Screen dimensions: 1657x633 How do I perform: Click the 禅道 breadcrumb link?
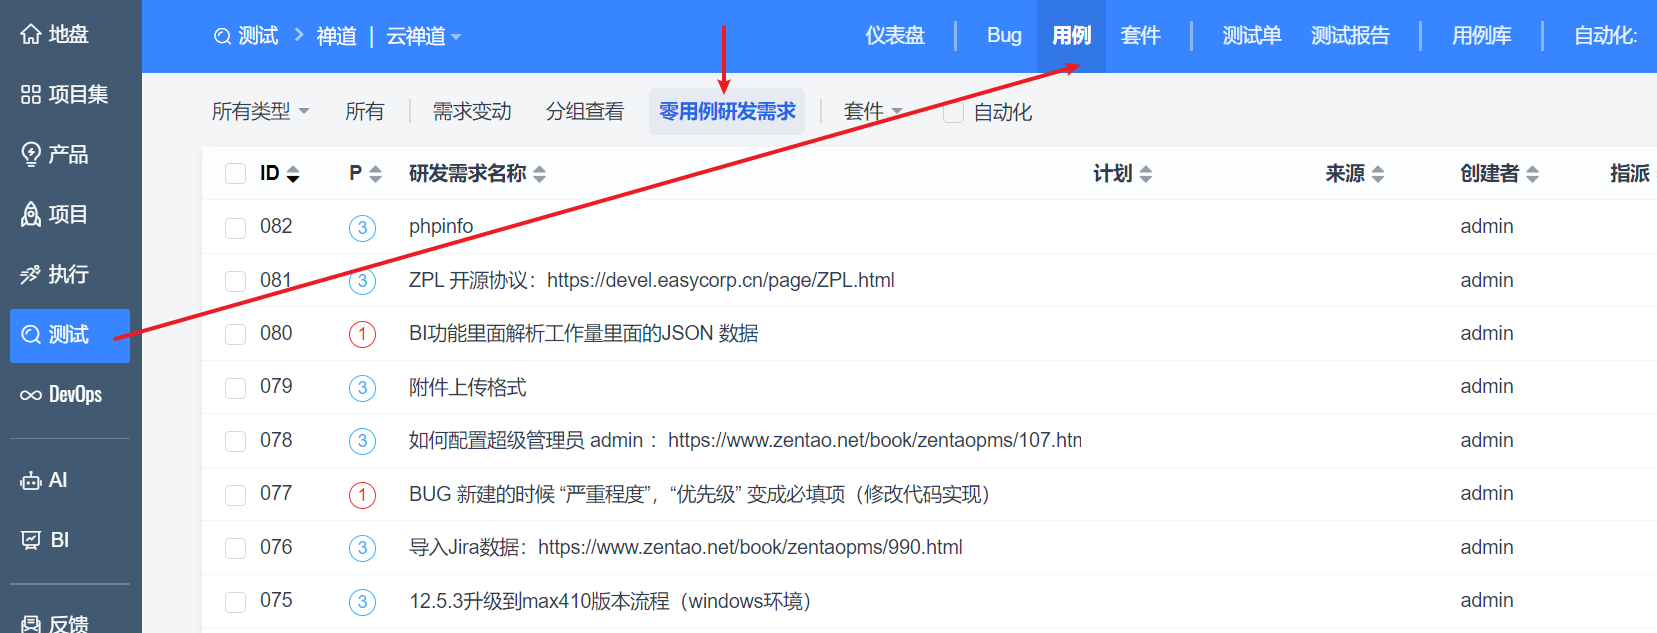337,37
